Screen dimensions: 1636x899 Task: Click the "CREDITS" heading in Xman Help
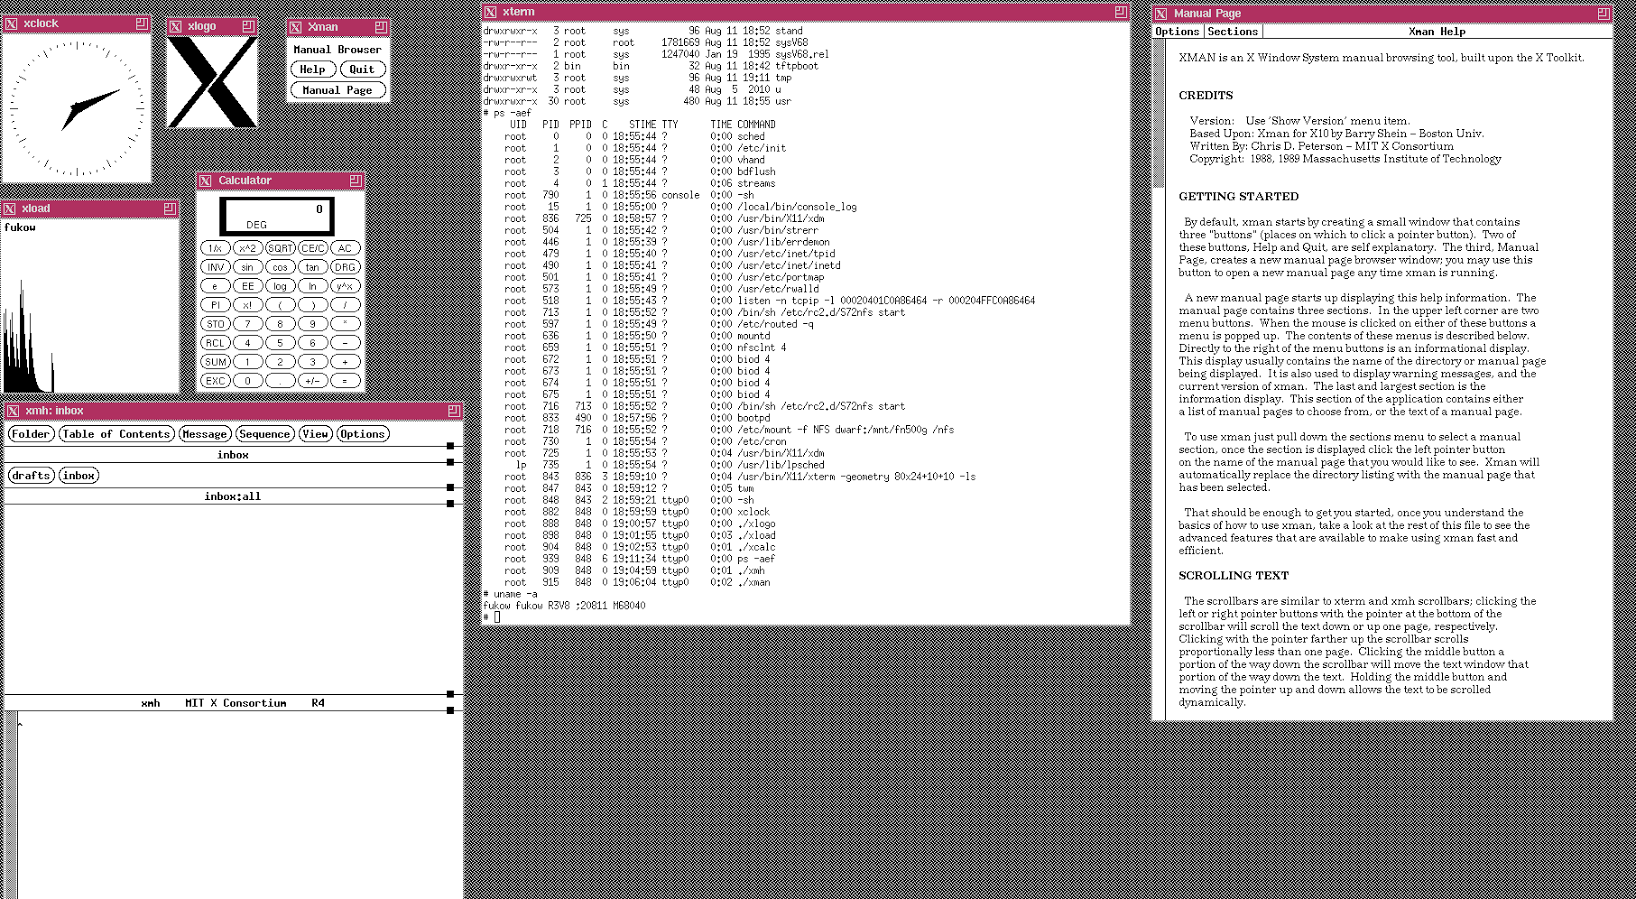pos(1206,96)
